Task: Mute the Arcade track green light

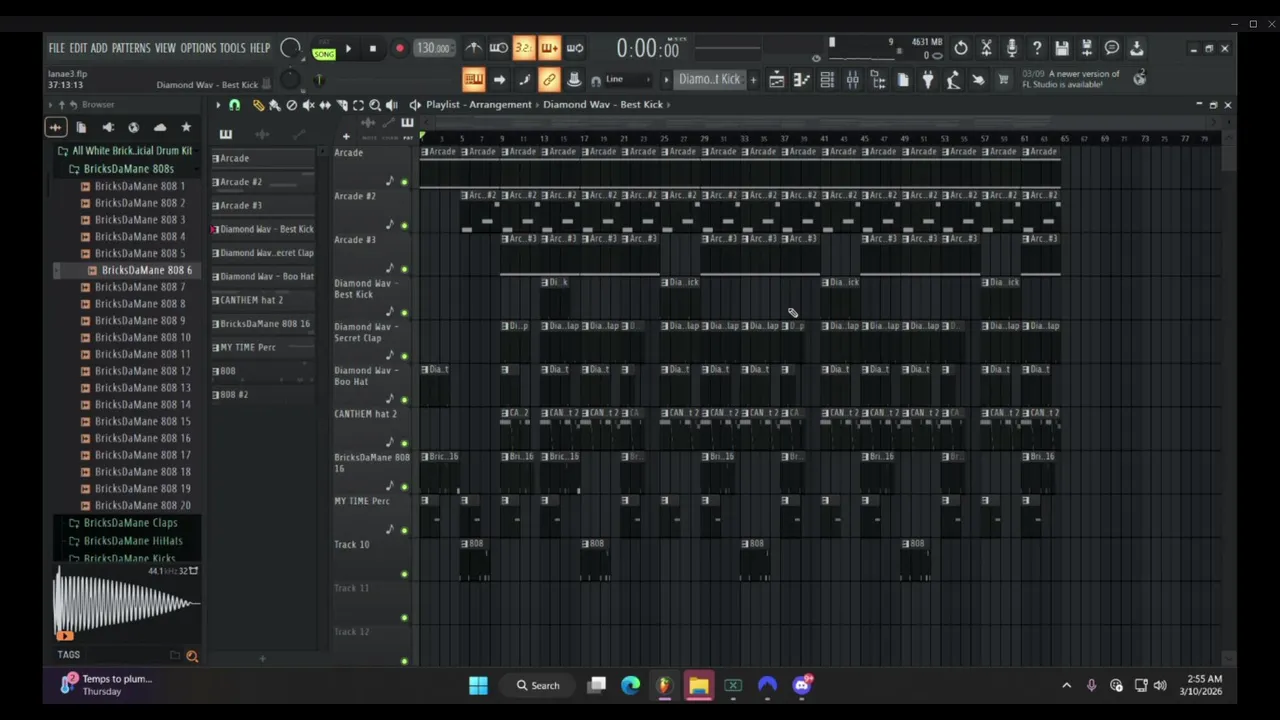Action: (x=404, y=182)
